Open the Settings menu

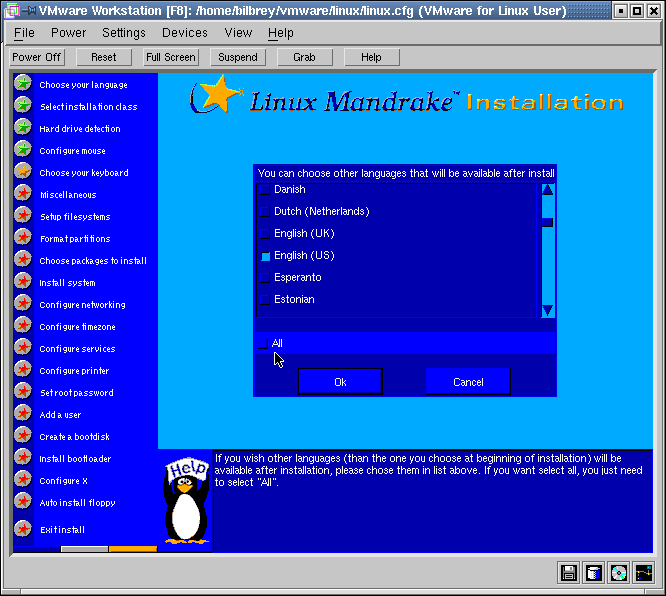(124, 33)
